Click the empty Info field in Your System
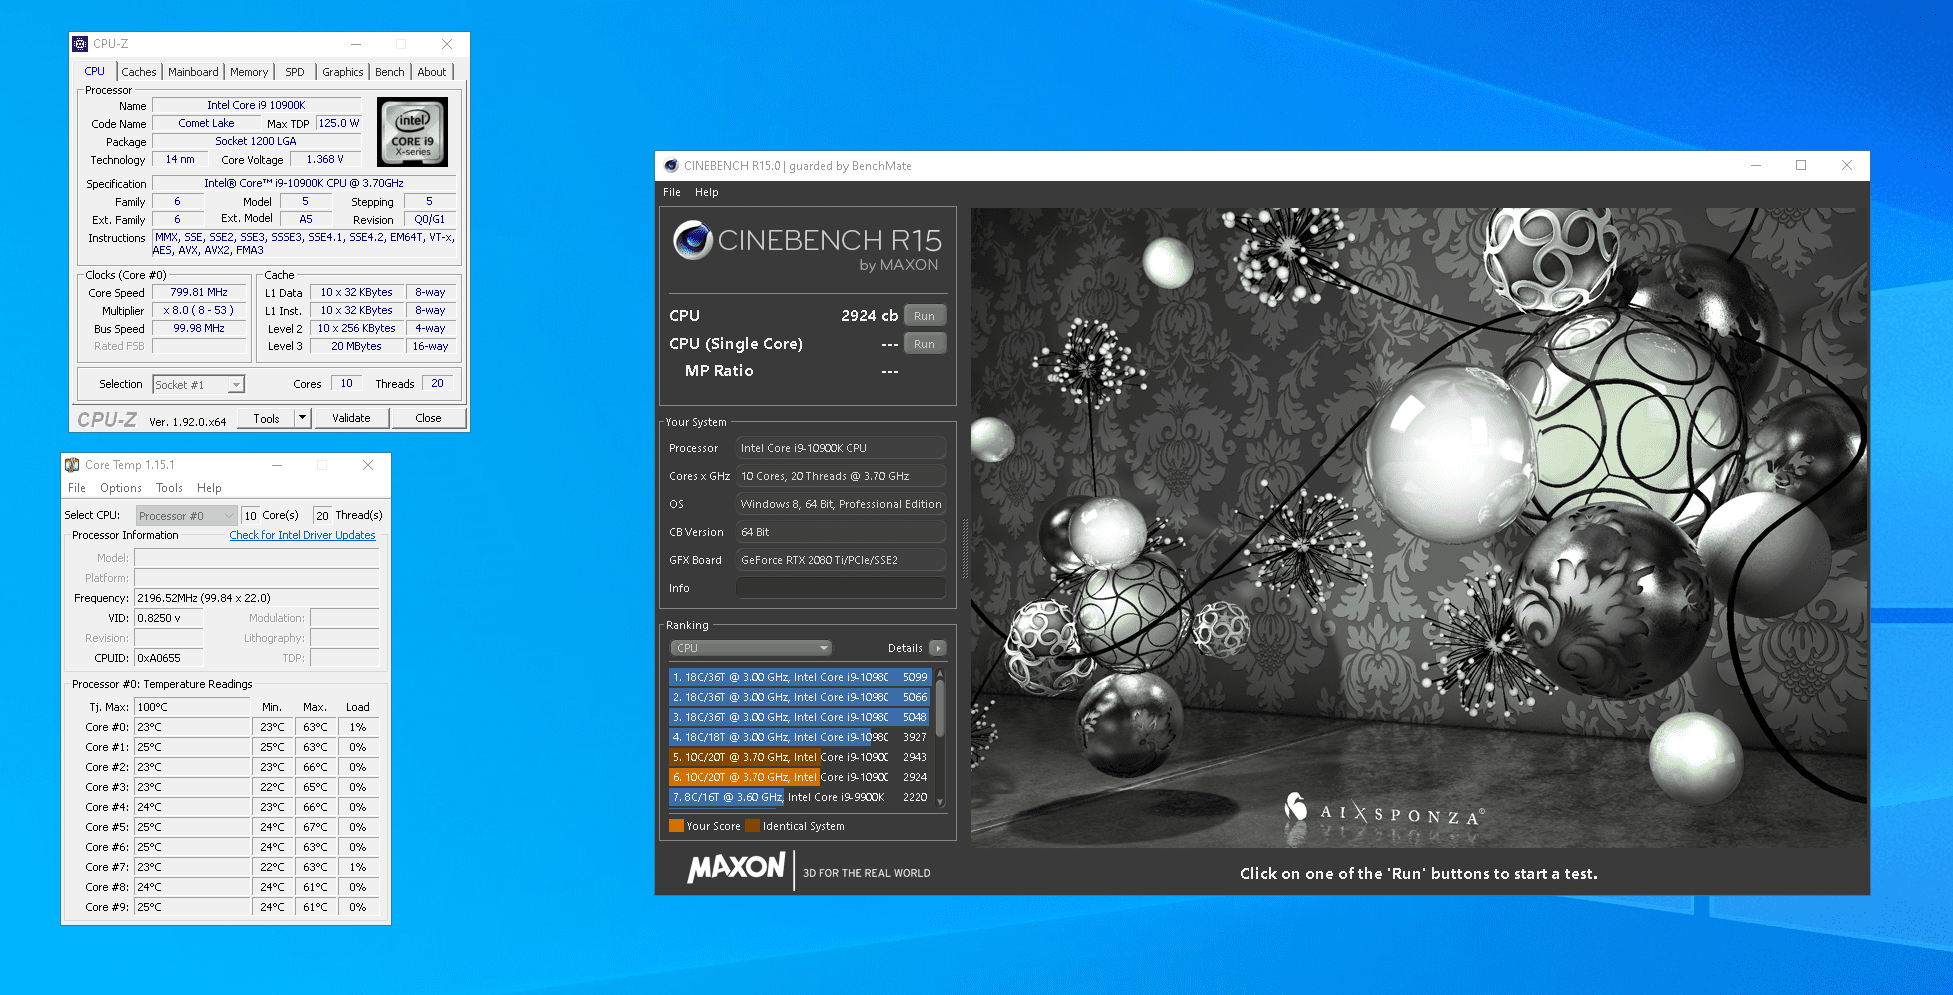Screen dimensions: 1953x995 coord(841,588)
